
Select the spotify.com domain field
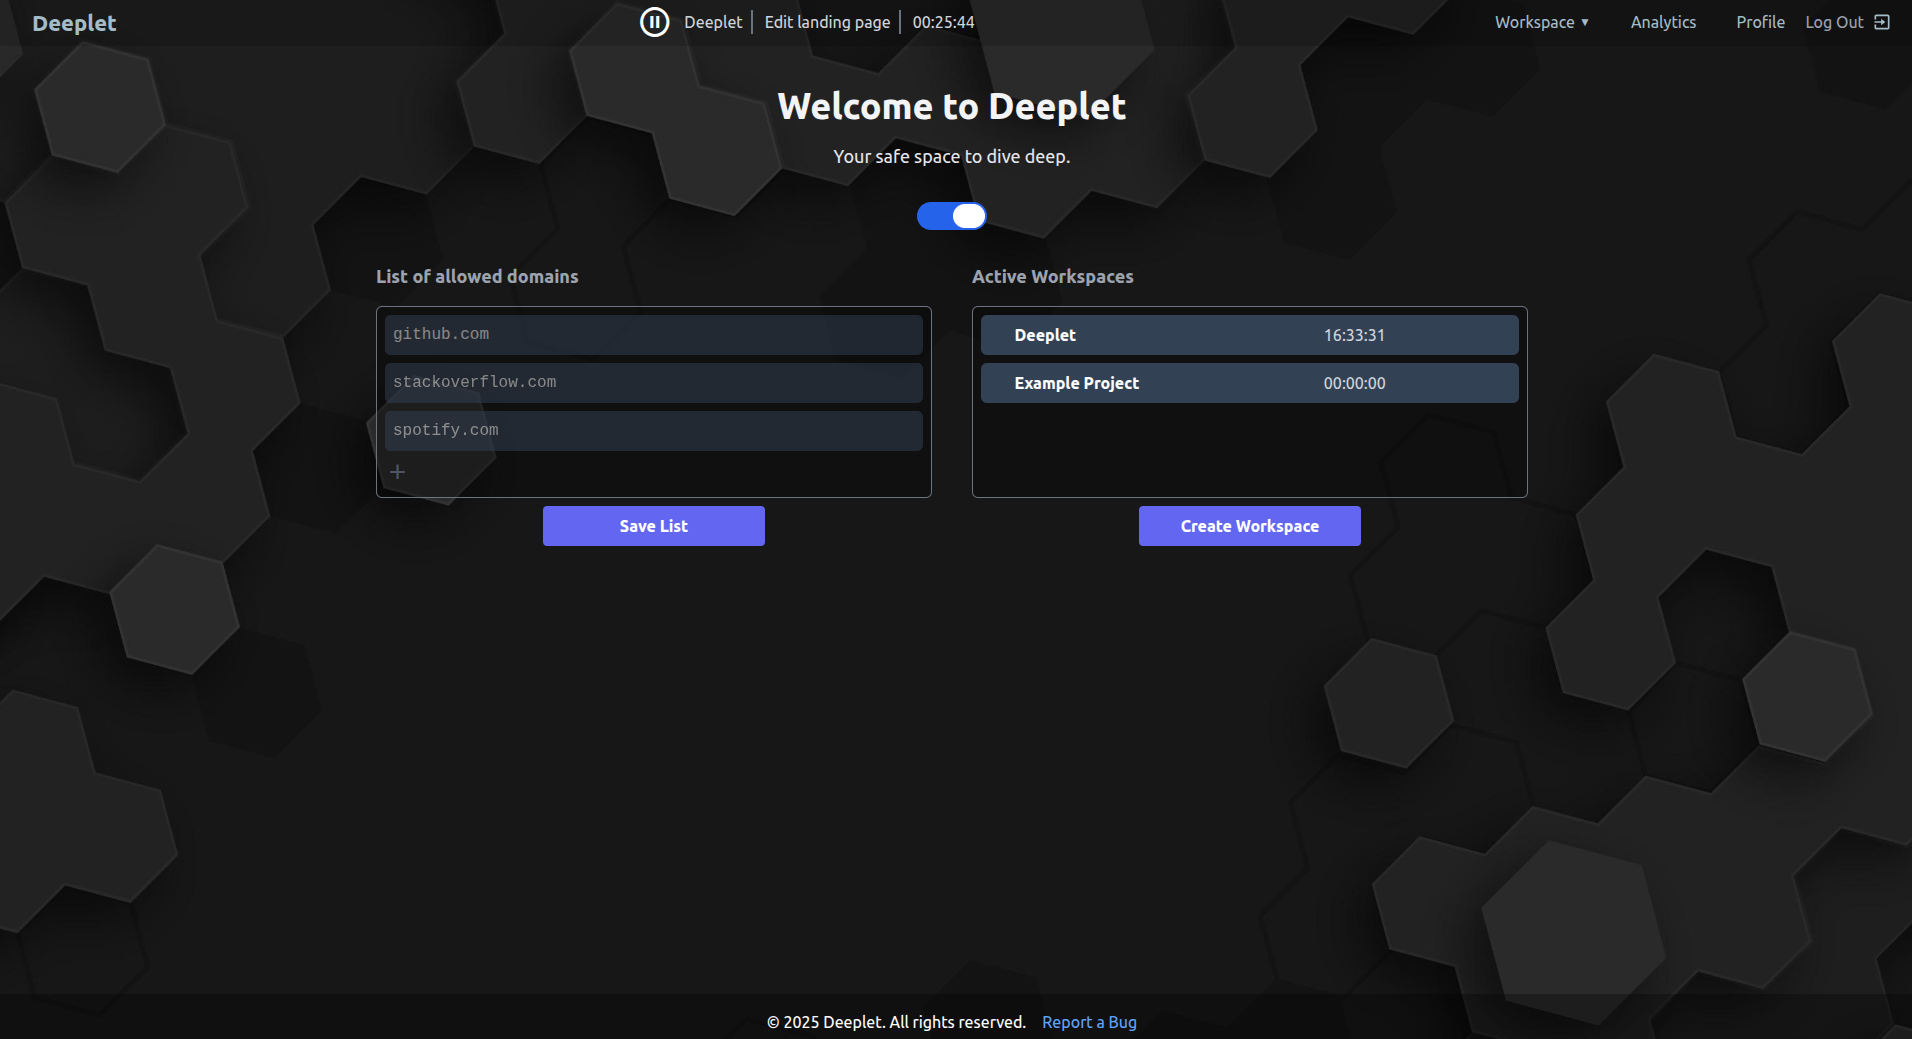[653, 430]
